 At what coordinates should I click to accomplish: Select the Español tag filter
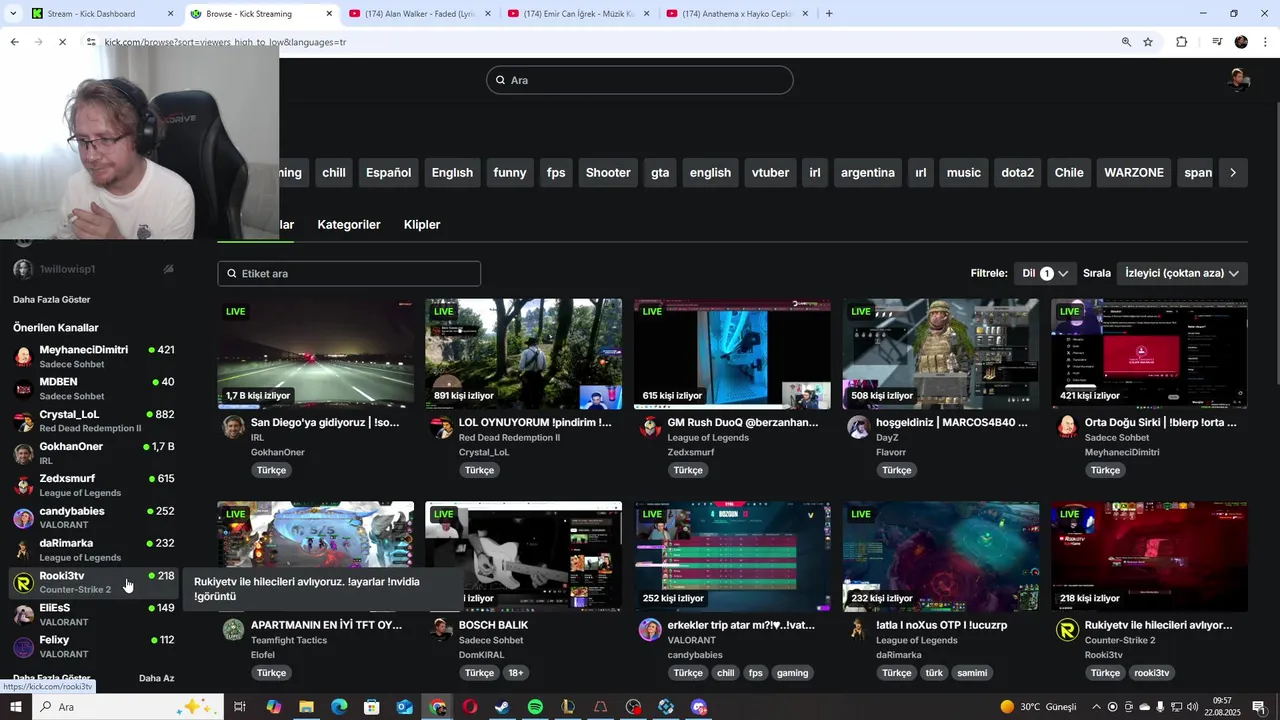(388, 172)
